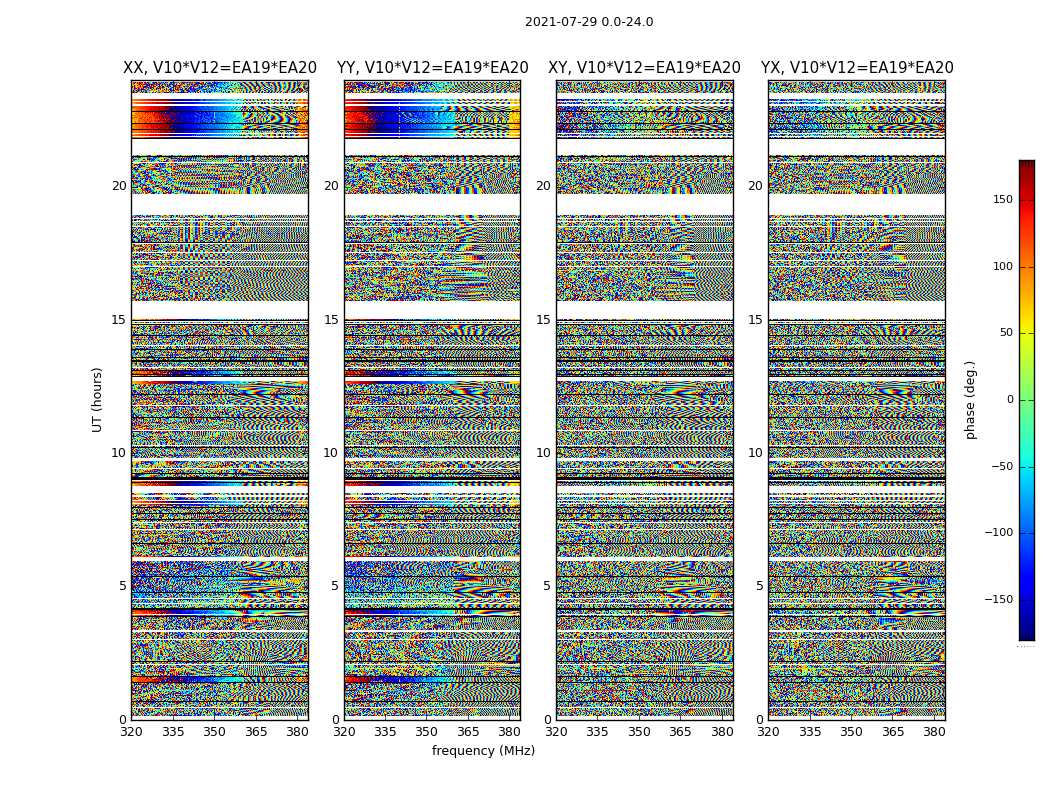Screen dimensions: 1050x800
Task: Select the YX, V10*V12=EA19*EA20 panel title
Action: [857, 68]
